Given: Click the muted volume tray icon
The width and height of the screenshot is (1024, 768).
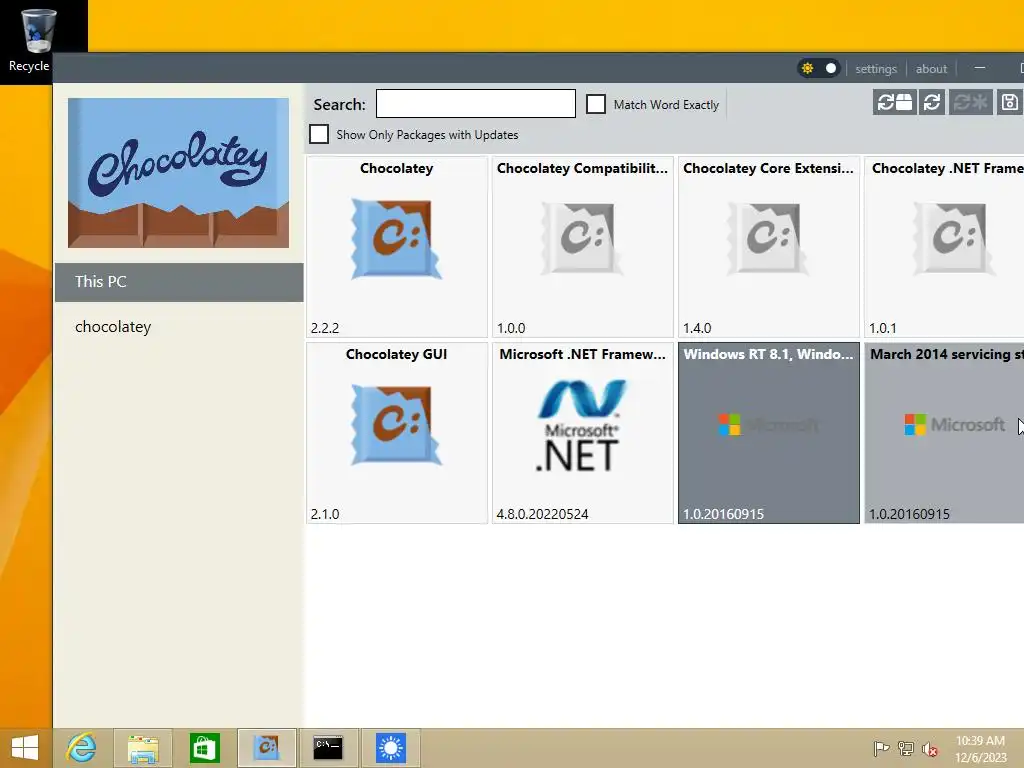Looking at the screenshot, I should coord(930,748).
